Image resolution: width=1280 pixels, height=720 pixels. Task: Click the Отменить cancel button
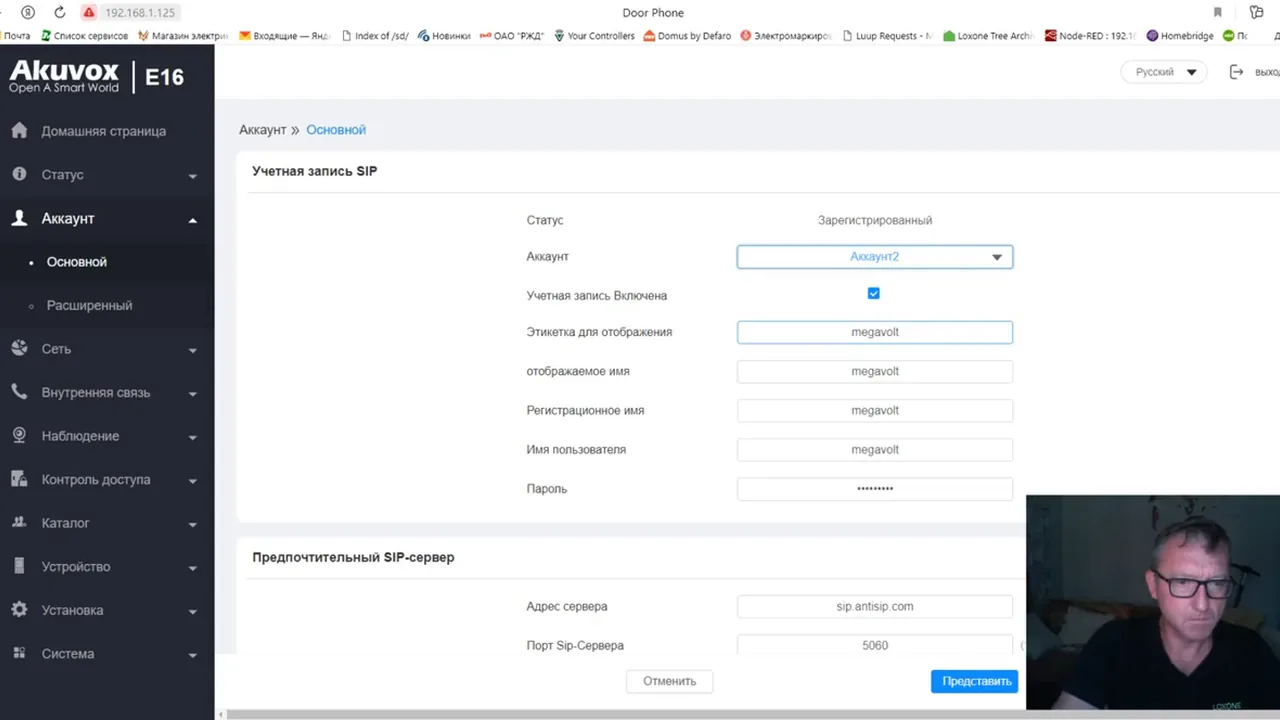tap(669, 681)
